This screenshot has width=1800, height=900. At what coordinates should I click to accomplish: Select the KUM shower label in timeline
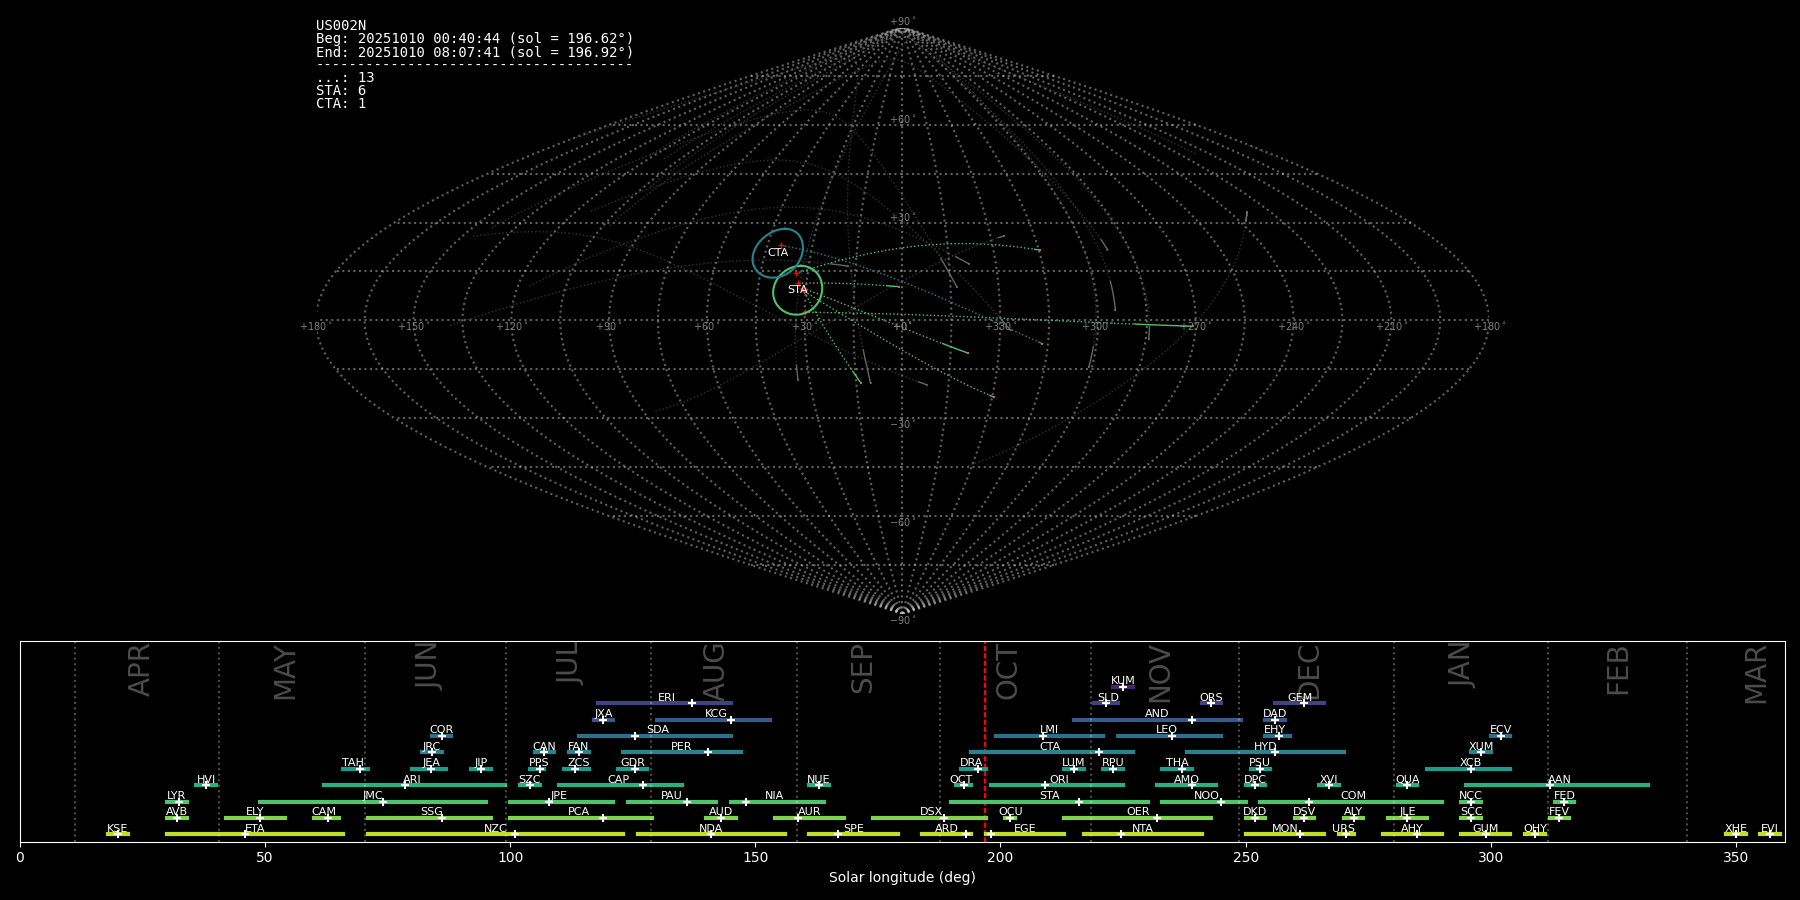(x=1122, y=681)
